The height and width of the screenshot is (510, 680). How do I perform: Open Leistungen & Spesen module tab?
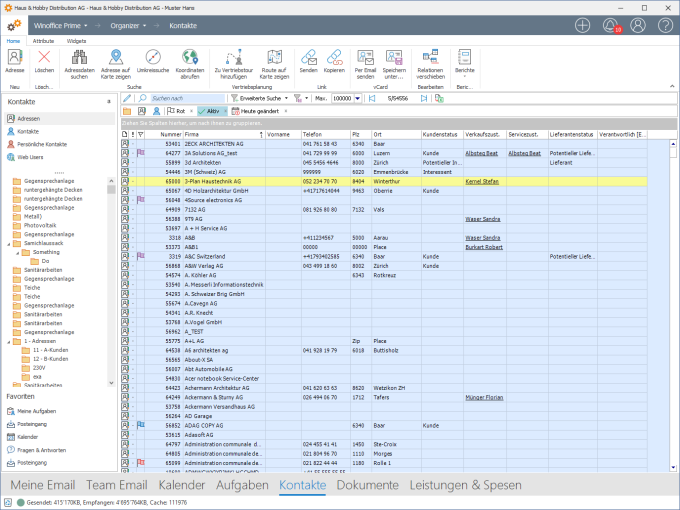[x=466, y=485]
